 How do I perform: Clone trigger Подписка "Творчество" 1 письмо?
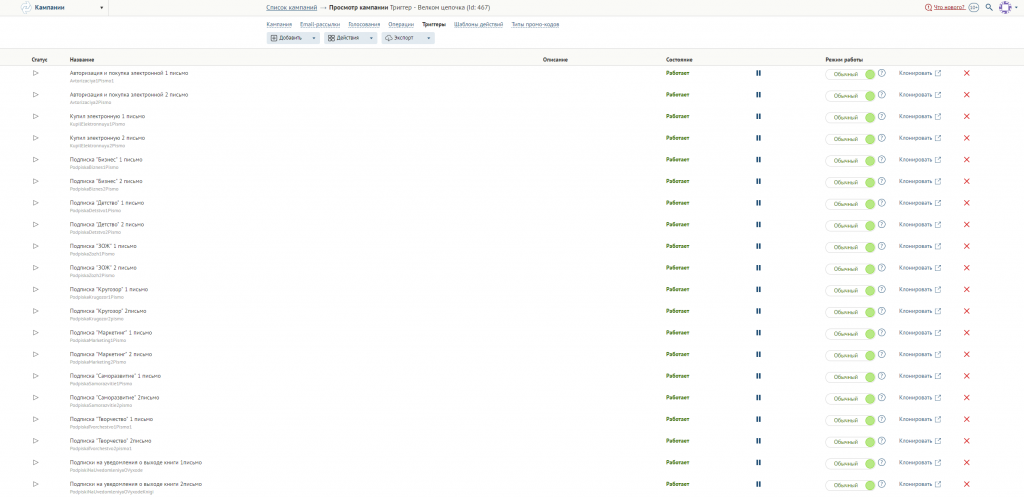click(920, 419)
